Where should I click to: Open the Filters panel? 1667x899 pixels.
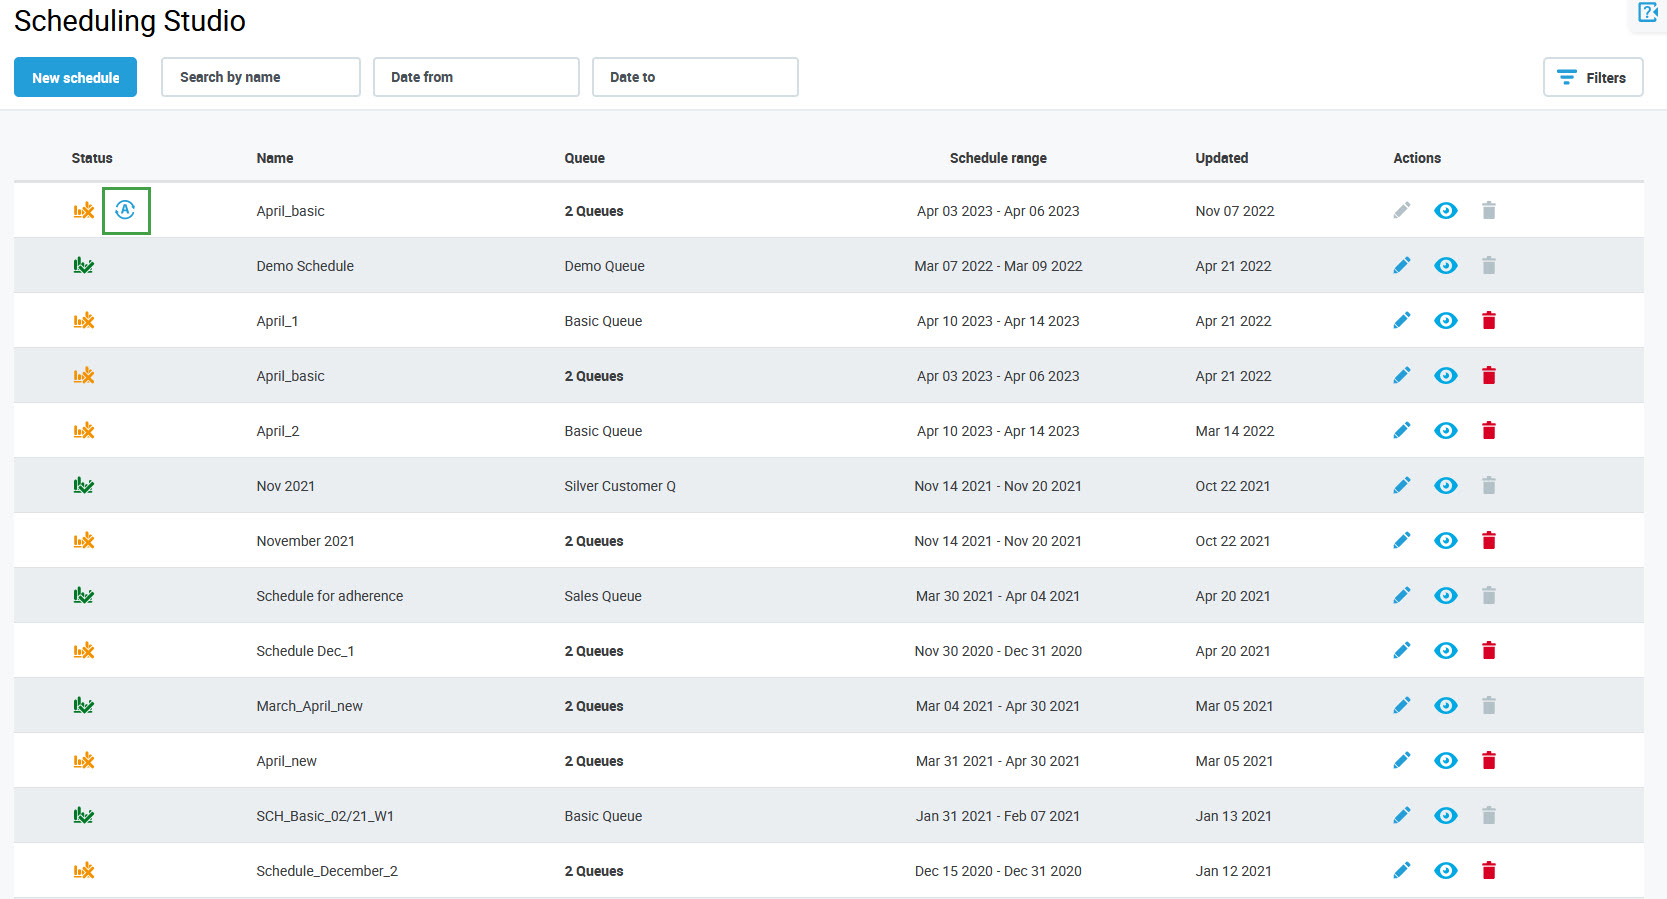point(1592,77)
